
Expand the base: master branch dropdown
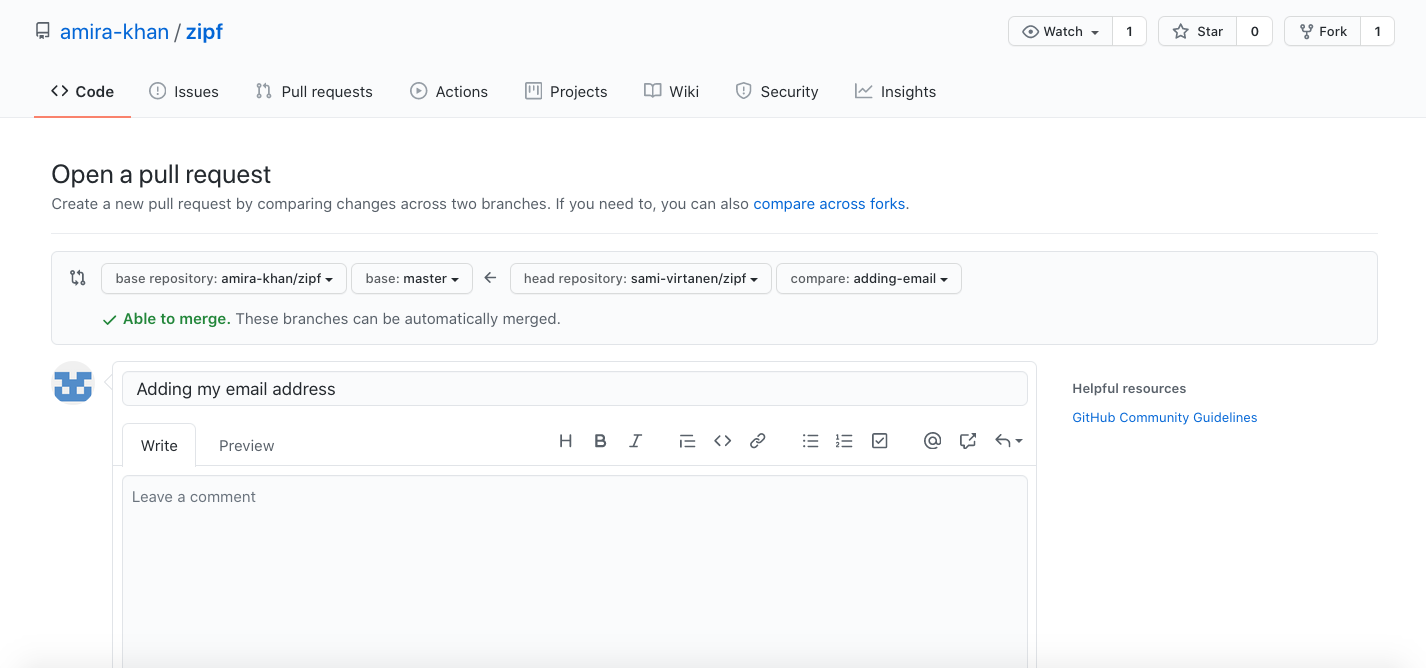pos(412,278)
